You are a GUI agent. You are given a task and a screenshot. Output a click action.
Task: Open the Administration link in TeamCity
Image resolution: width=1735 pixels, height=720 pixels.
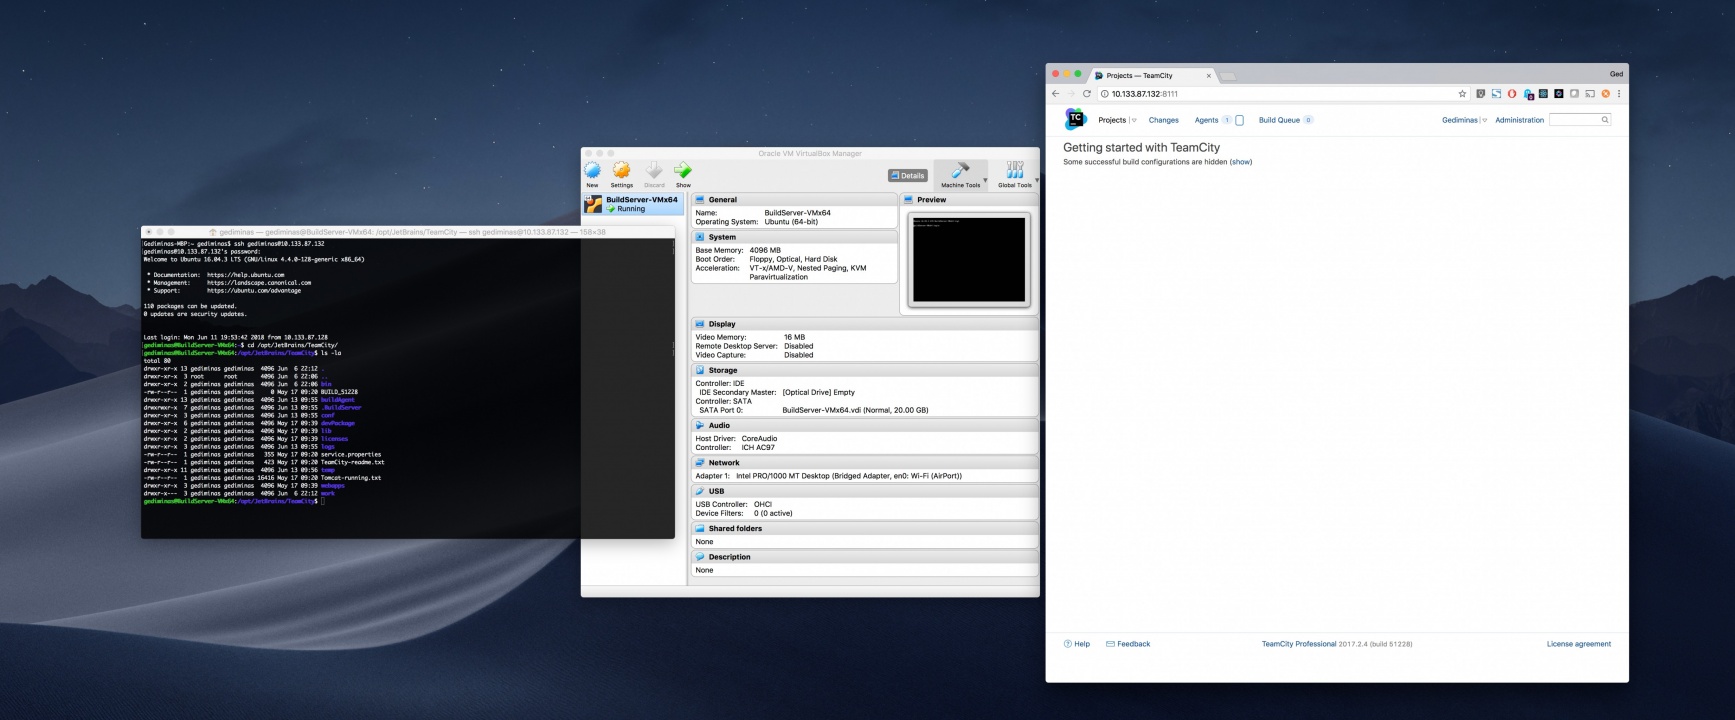(1519, 120)
